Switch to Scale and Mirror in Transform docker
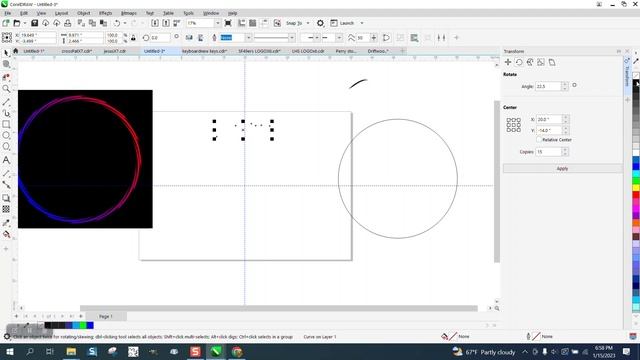The height and width of the screenshot is (360, 640). click(530, 62)
